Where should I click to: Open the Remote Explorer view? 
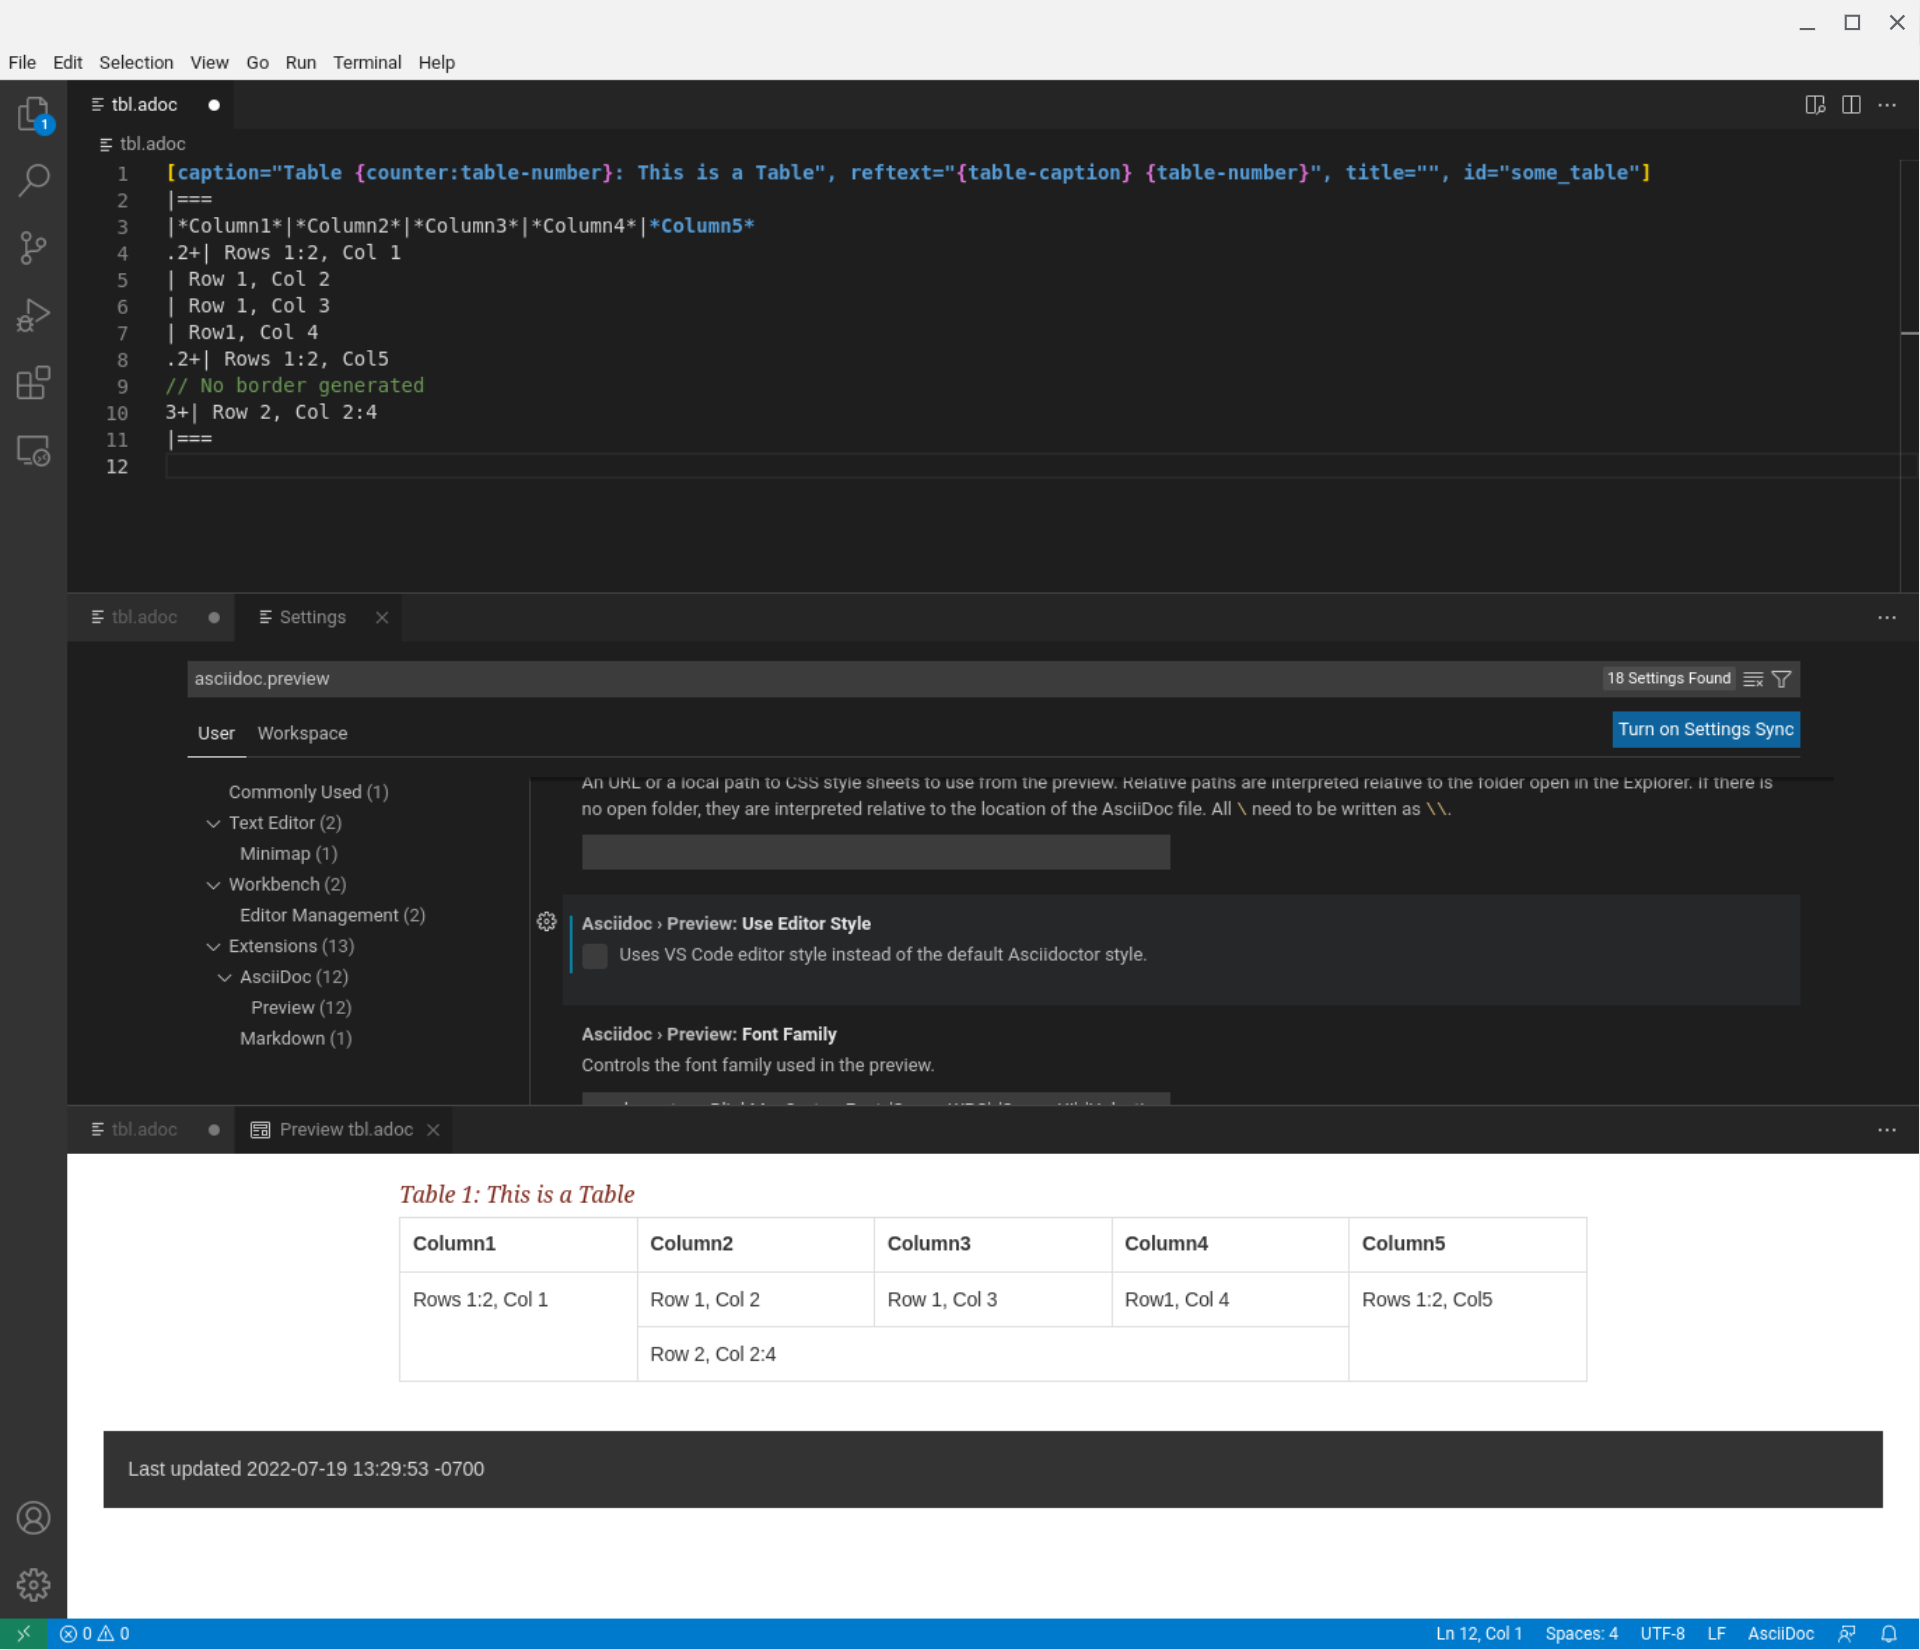click(33, 451)
